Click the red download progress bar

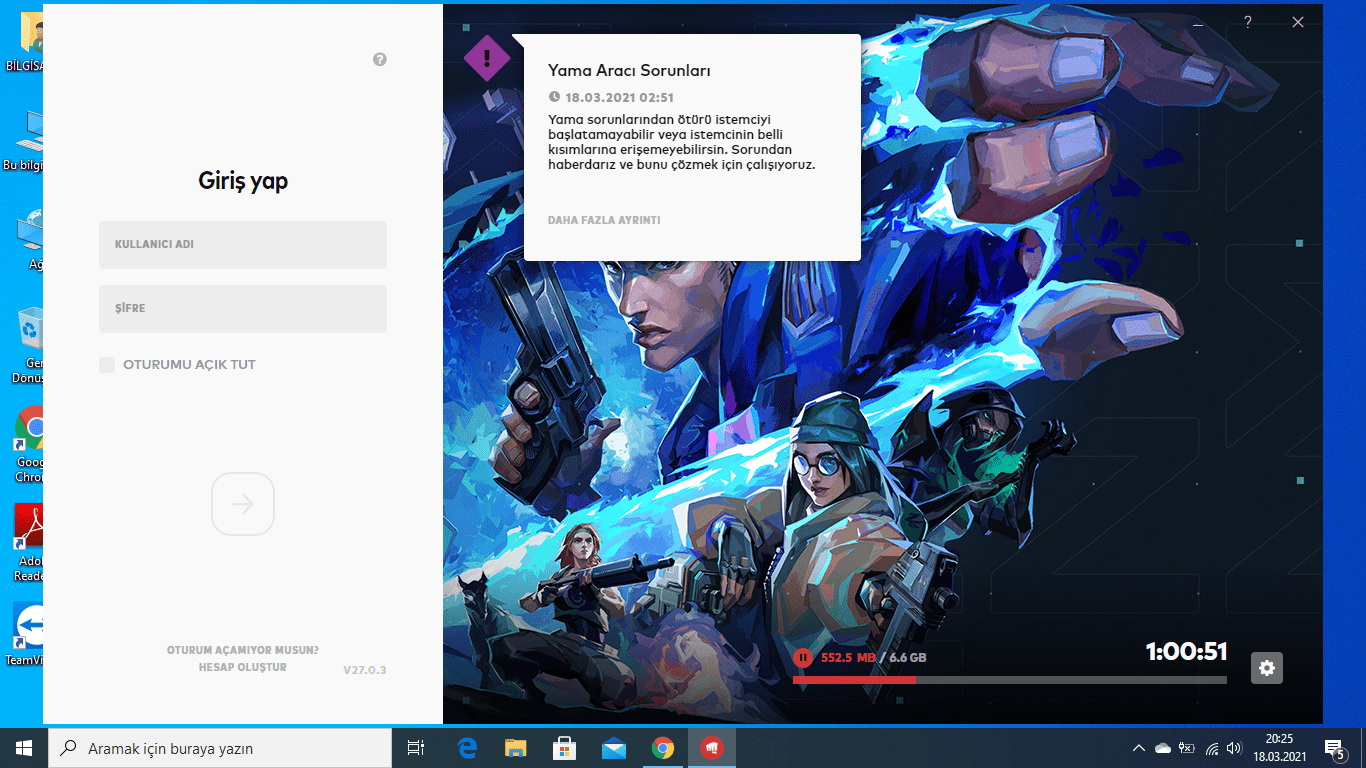tap(1010, 680)
